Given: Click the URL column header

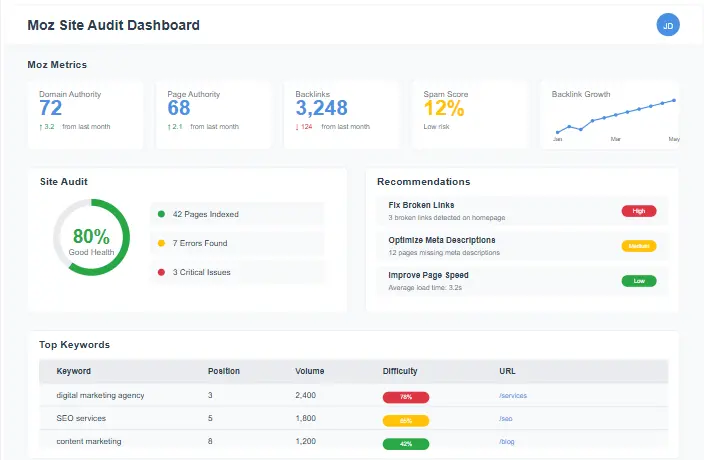Looking at the screenshot, I should click(507, 371).
